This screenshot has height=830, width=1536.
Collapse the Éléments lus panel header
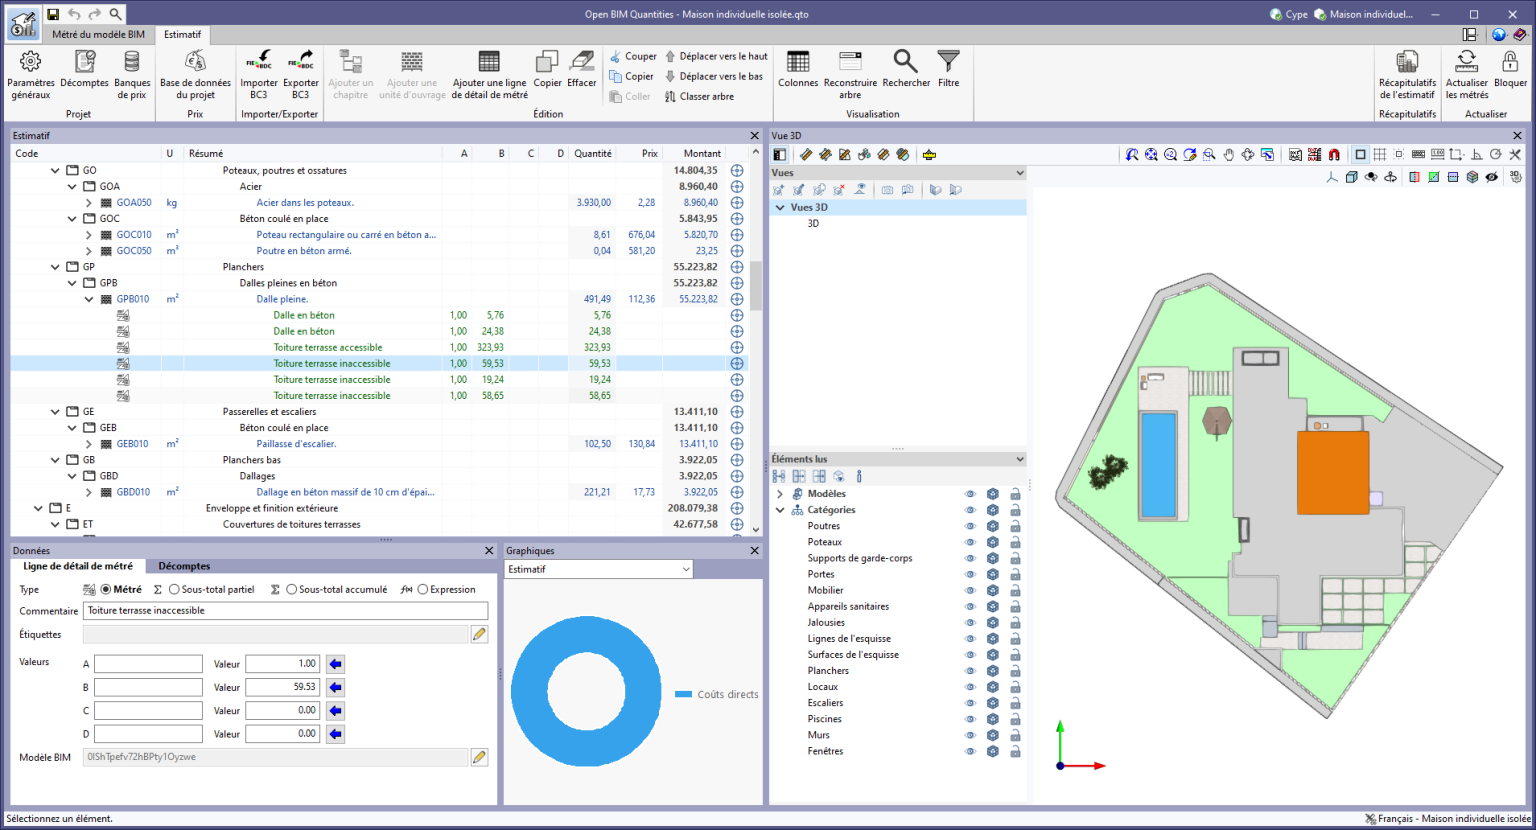[x=1020, y=459]
